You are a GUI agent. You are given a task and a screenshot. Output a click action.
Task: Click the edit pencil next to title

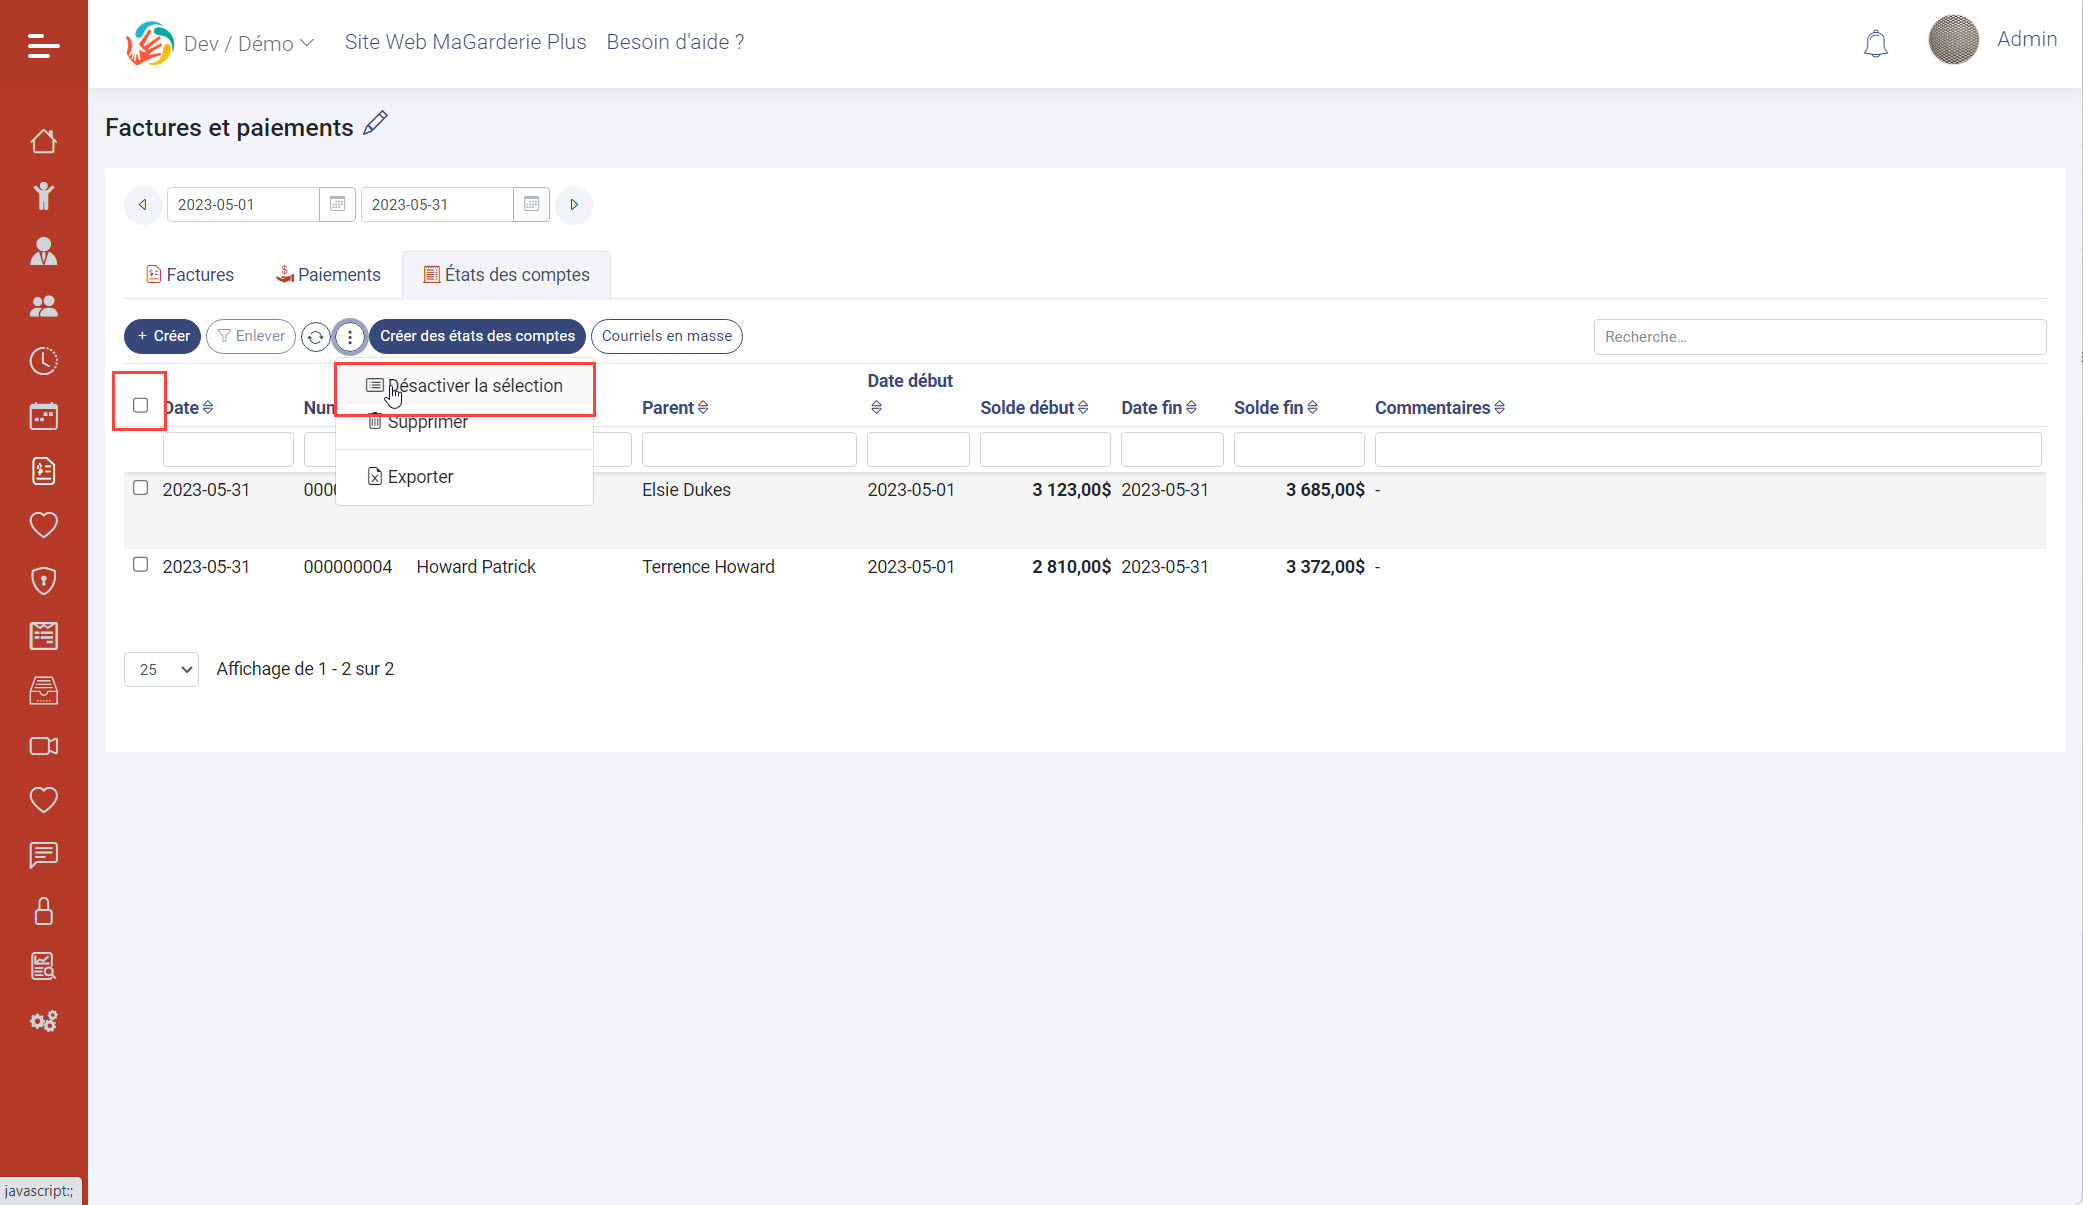tap(375, 124)
